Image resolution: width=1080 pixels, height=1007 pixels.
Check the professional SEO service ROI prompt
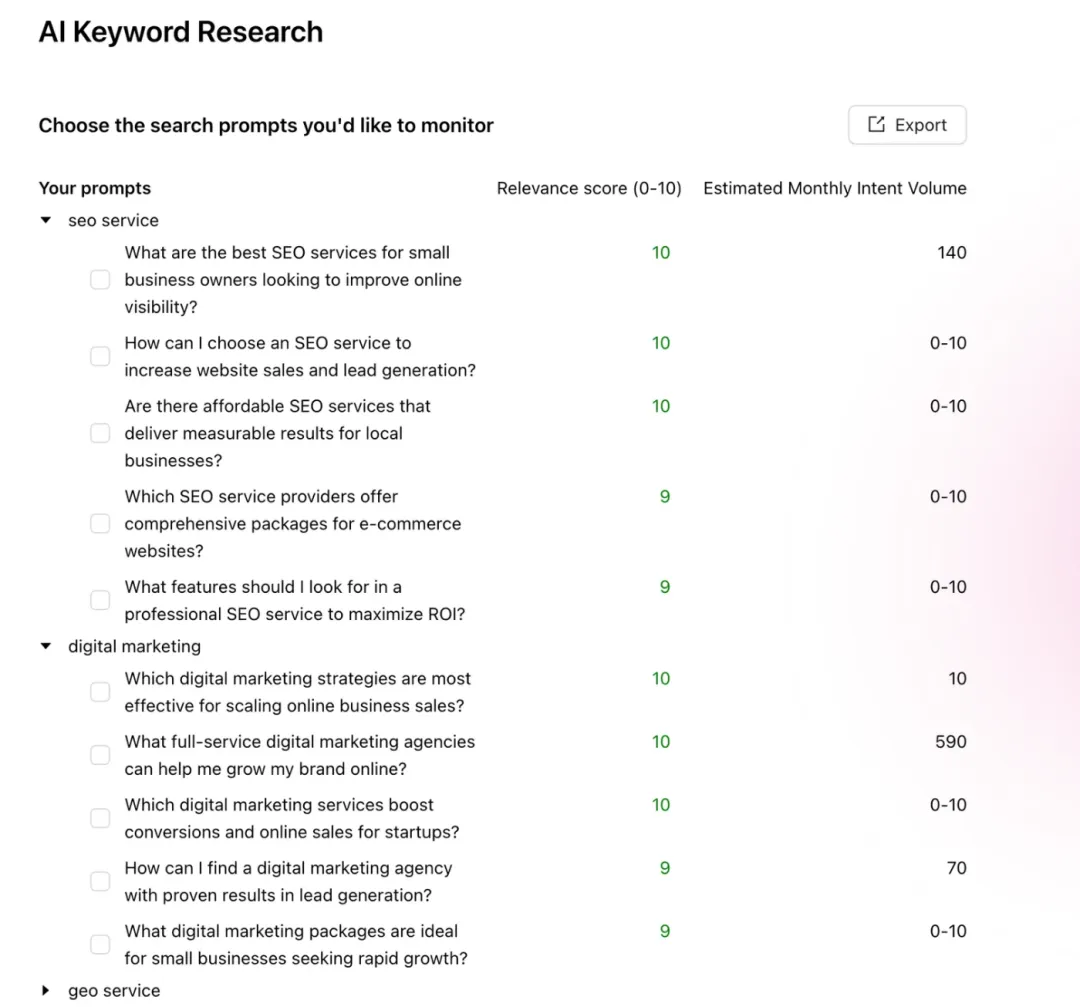coord(100,600)
